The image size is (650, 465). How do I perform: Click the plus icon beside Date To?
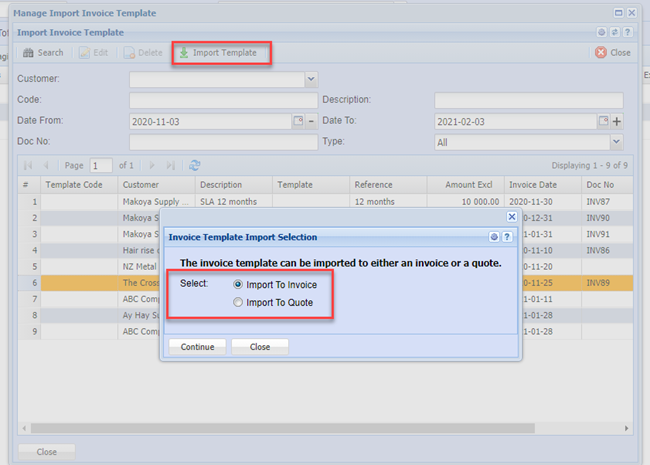617,121
